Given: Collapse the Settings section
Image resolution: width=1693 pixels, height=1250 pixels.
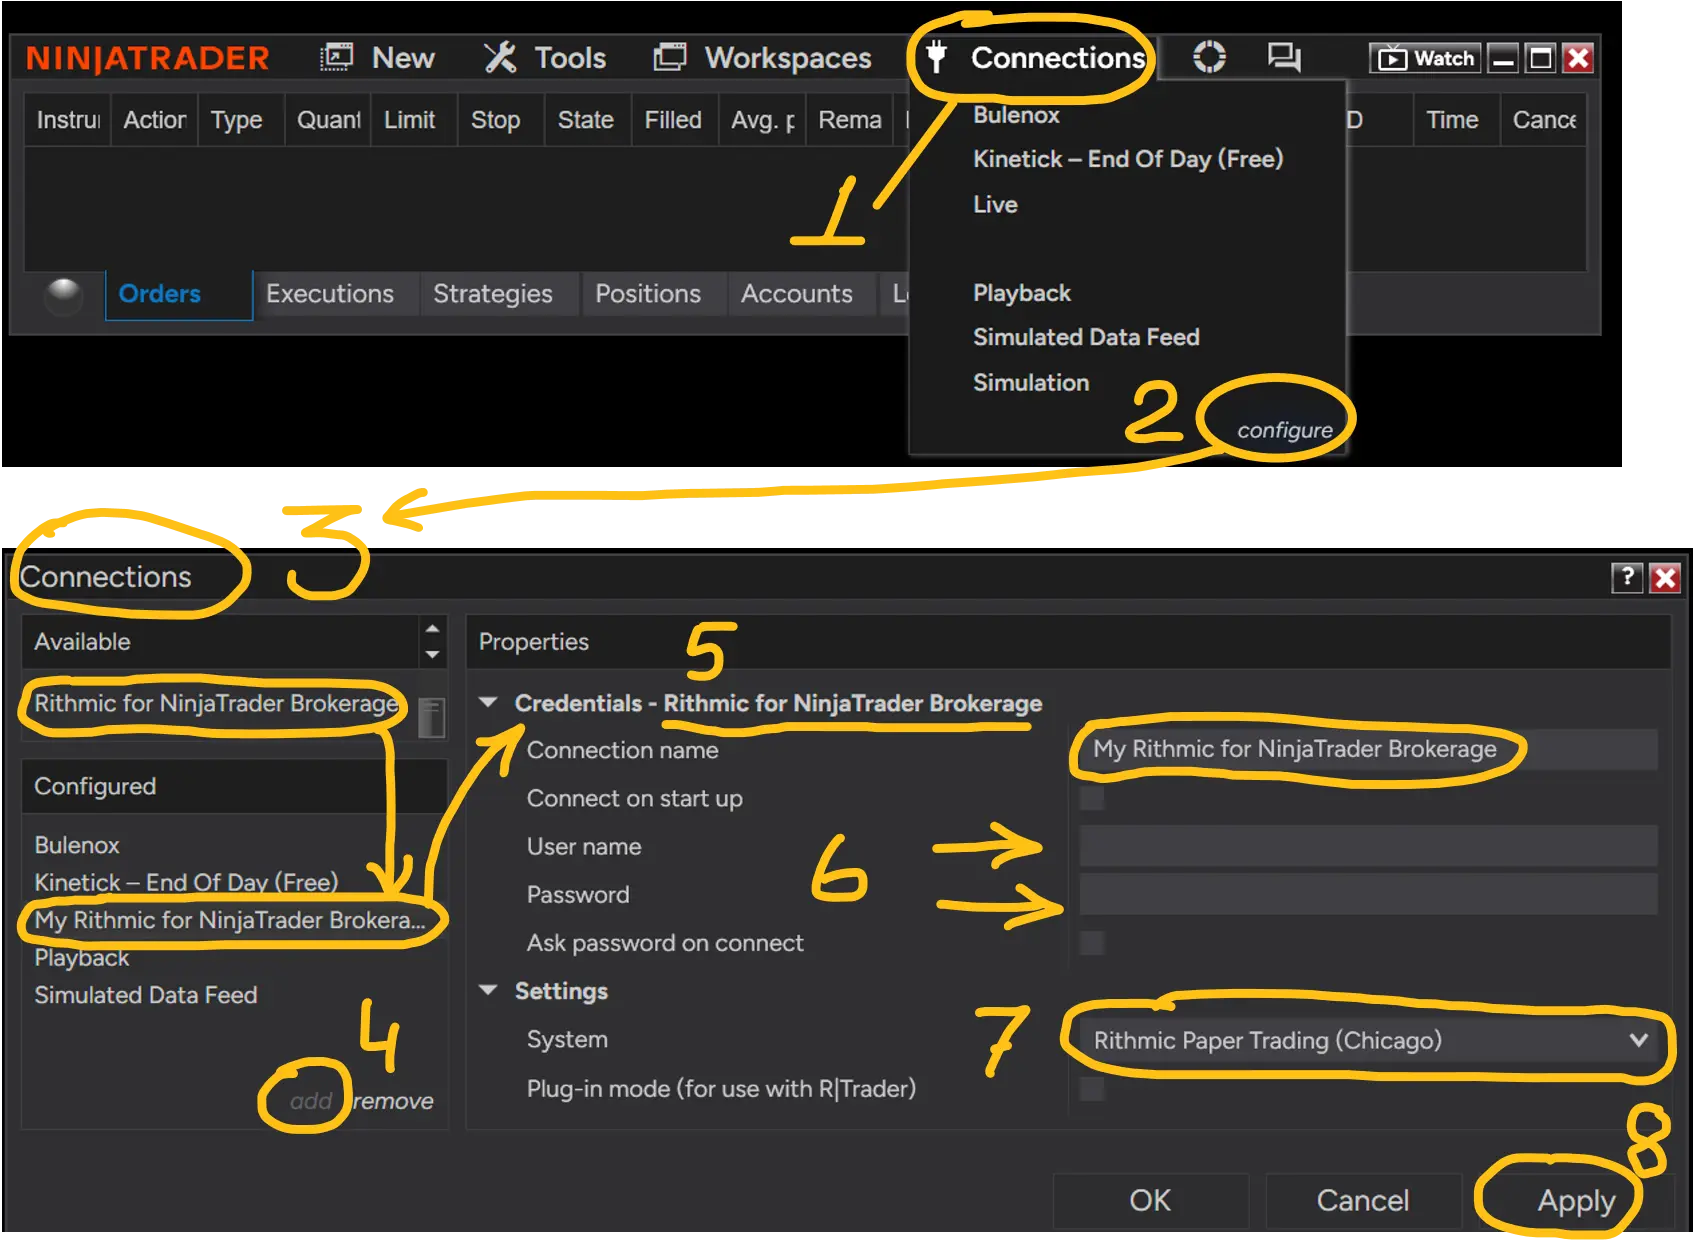Looking at the screenshot, I should click(x=488, y=991).
